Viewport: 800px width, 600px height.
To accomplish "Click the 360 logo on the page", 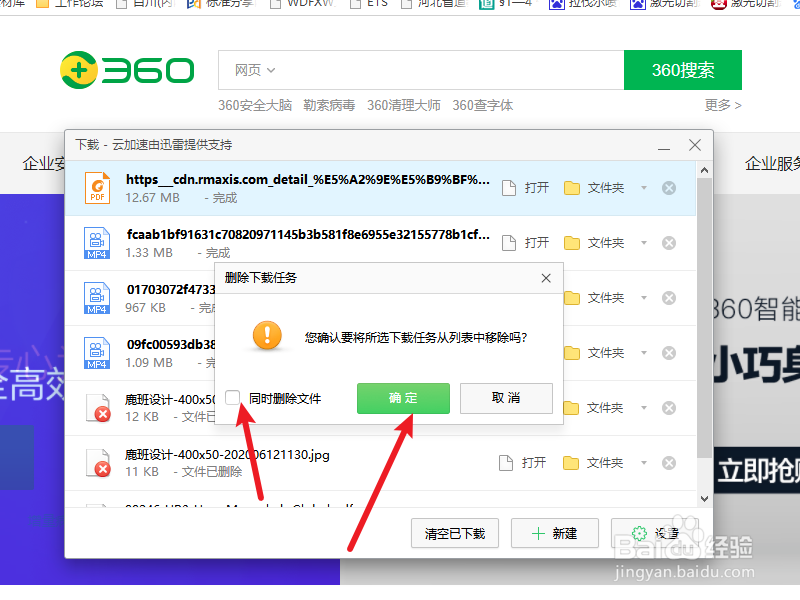I will [127, 71].
